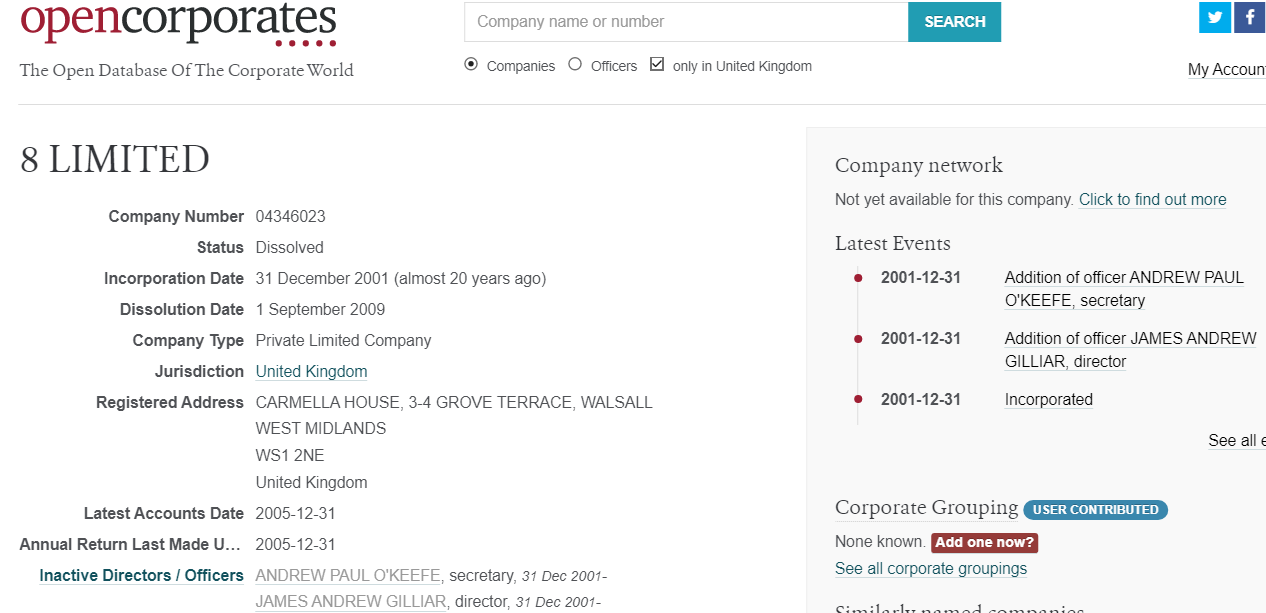This screenshot has height=613, width=1266.
Task: Click the USER CONTRIBUTED badge
Action: coord(1096,510)
